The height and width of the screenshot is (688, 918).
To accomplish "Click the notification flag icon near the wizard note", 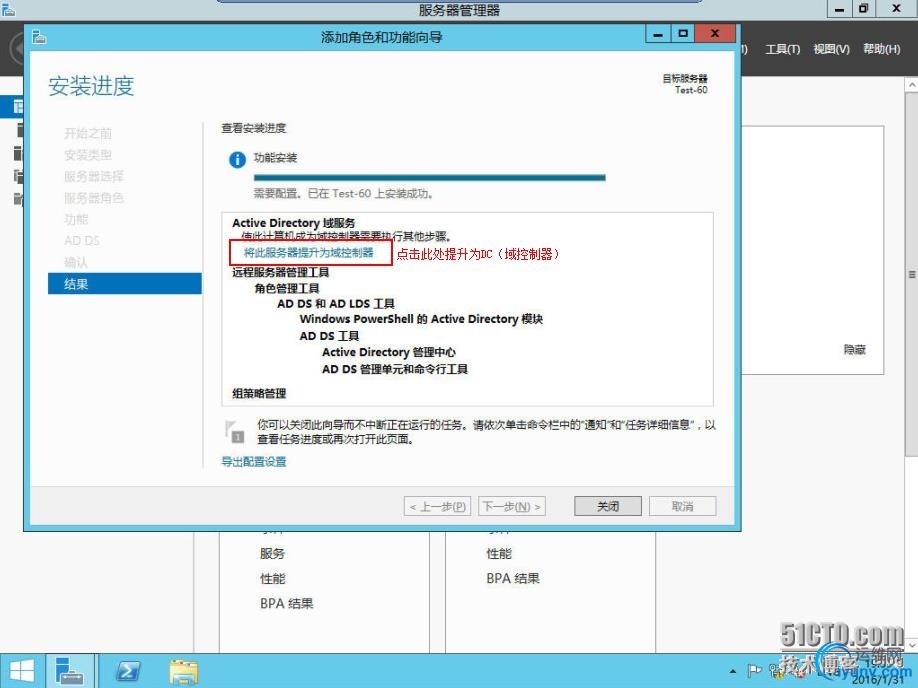I will (x=234, y=432).
